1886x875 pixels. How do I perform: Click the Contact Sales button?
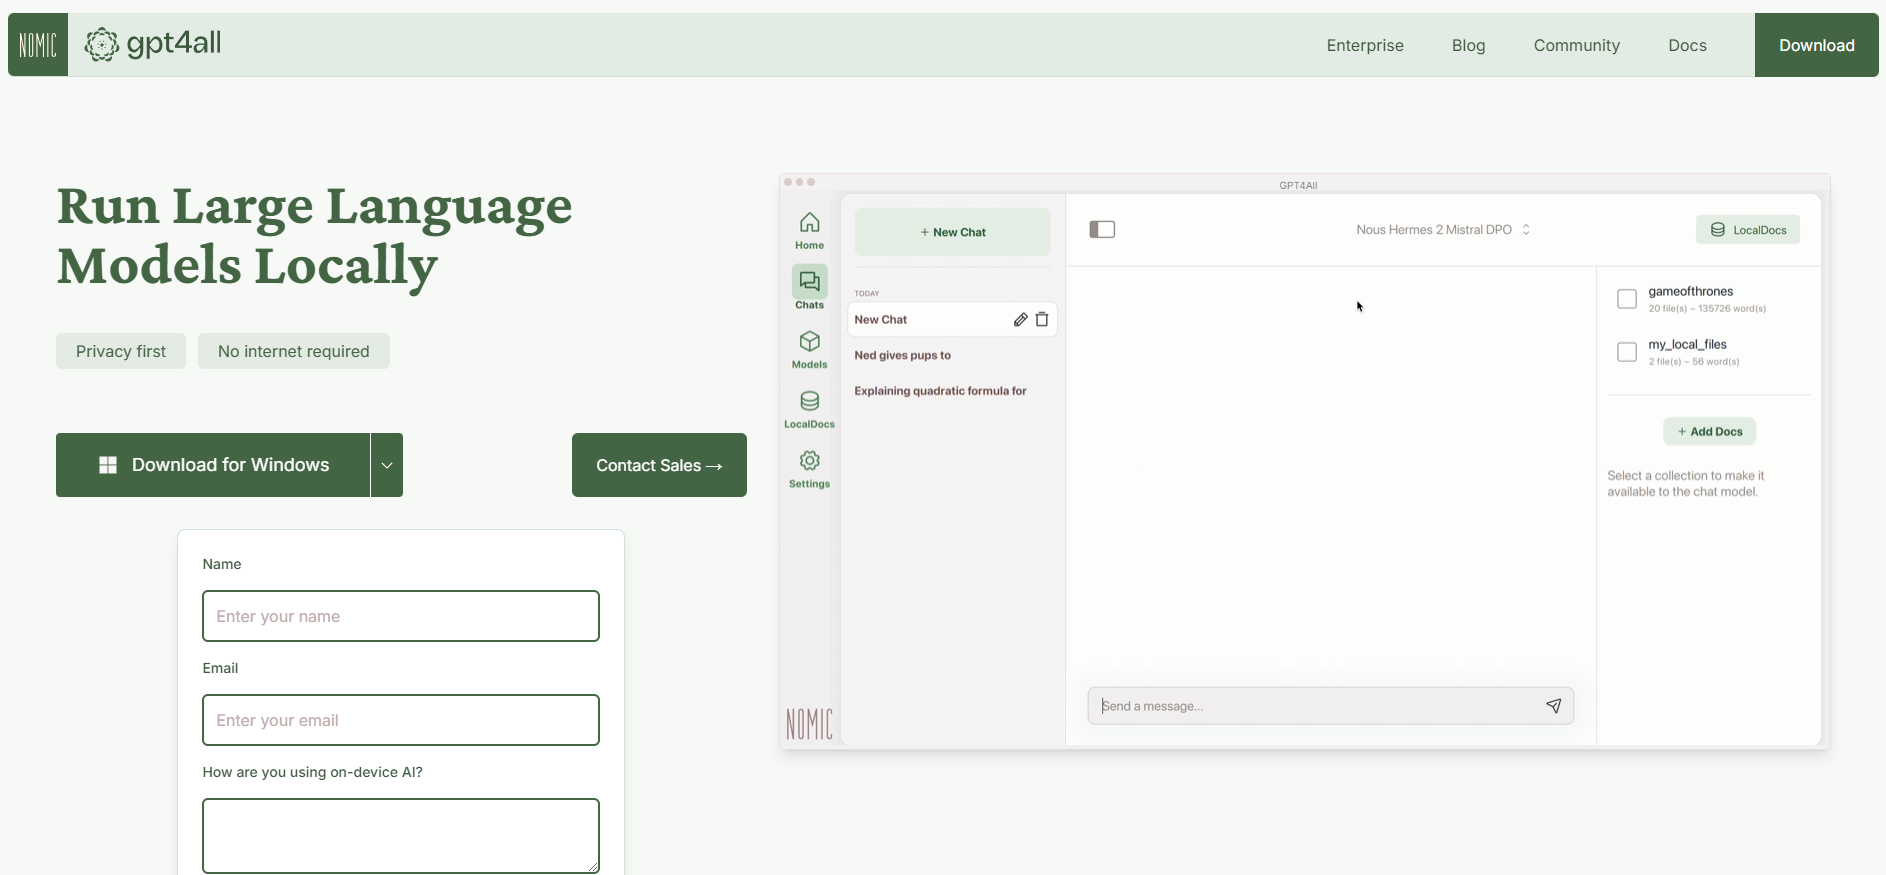pos(659,465)
